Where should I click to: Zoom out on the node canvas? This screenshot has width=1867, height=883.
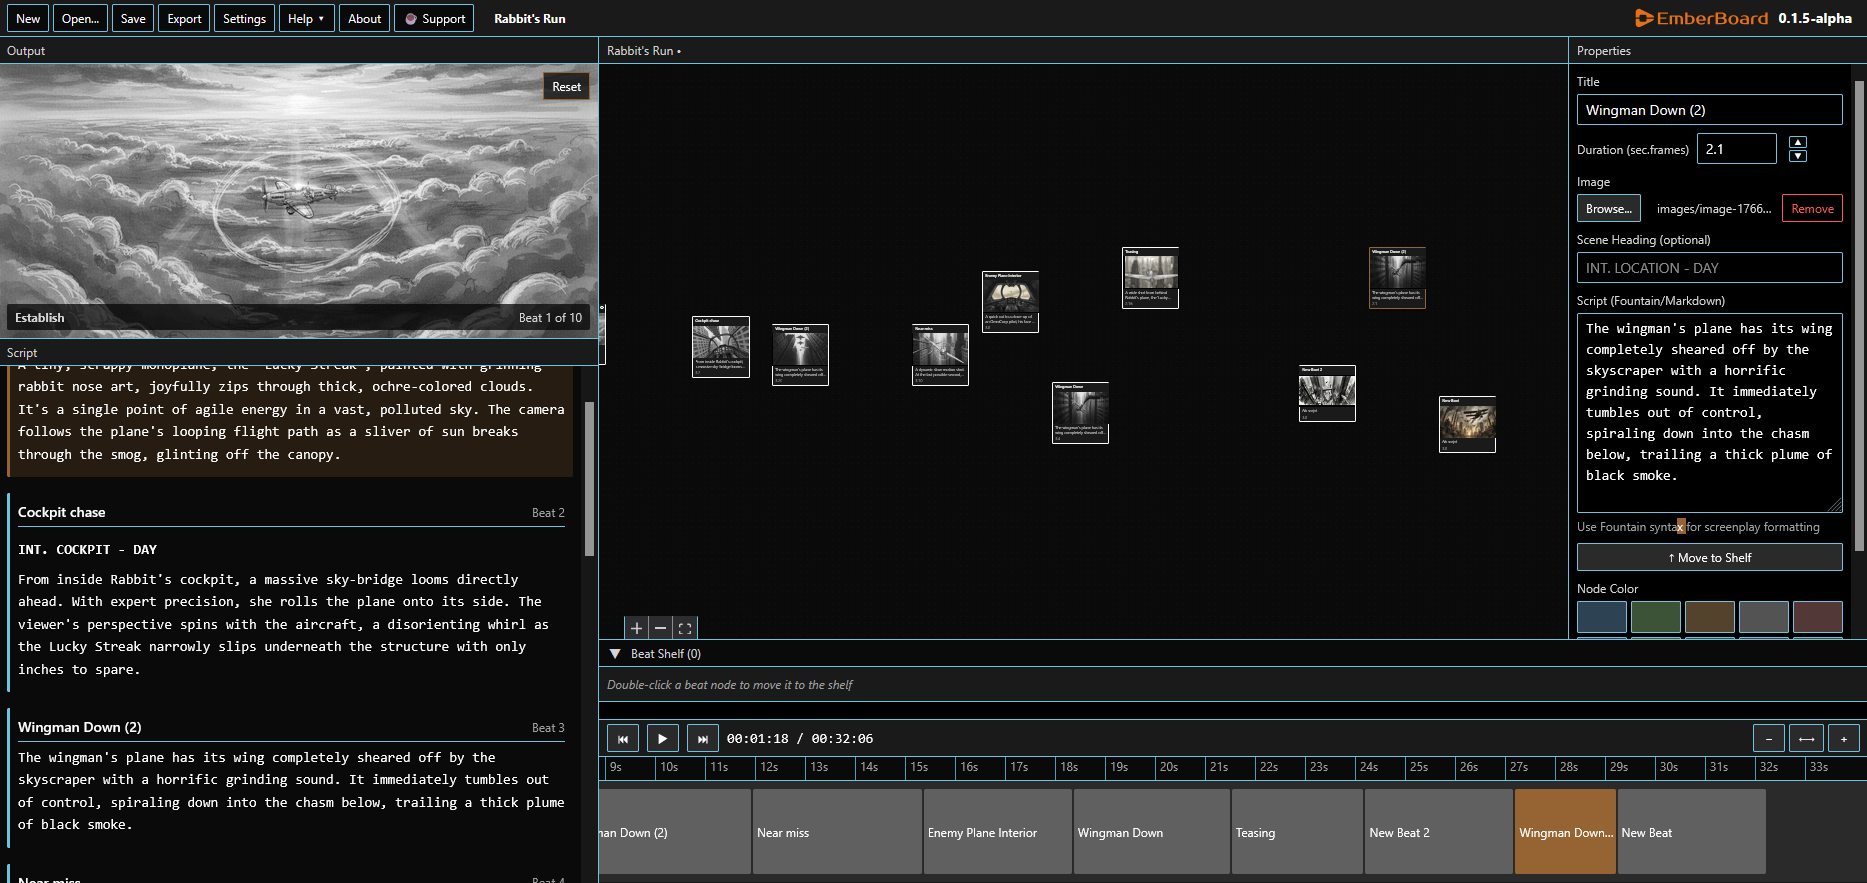pos(660,628)
